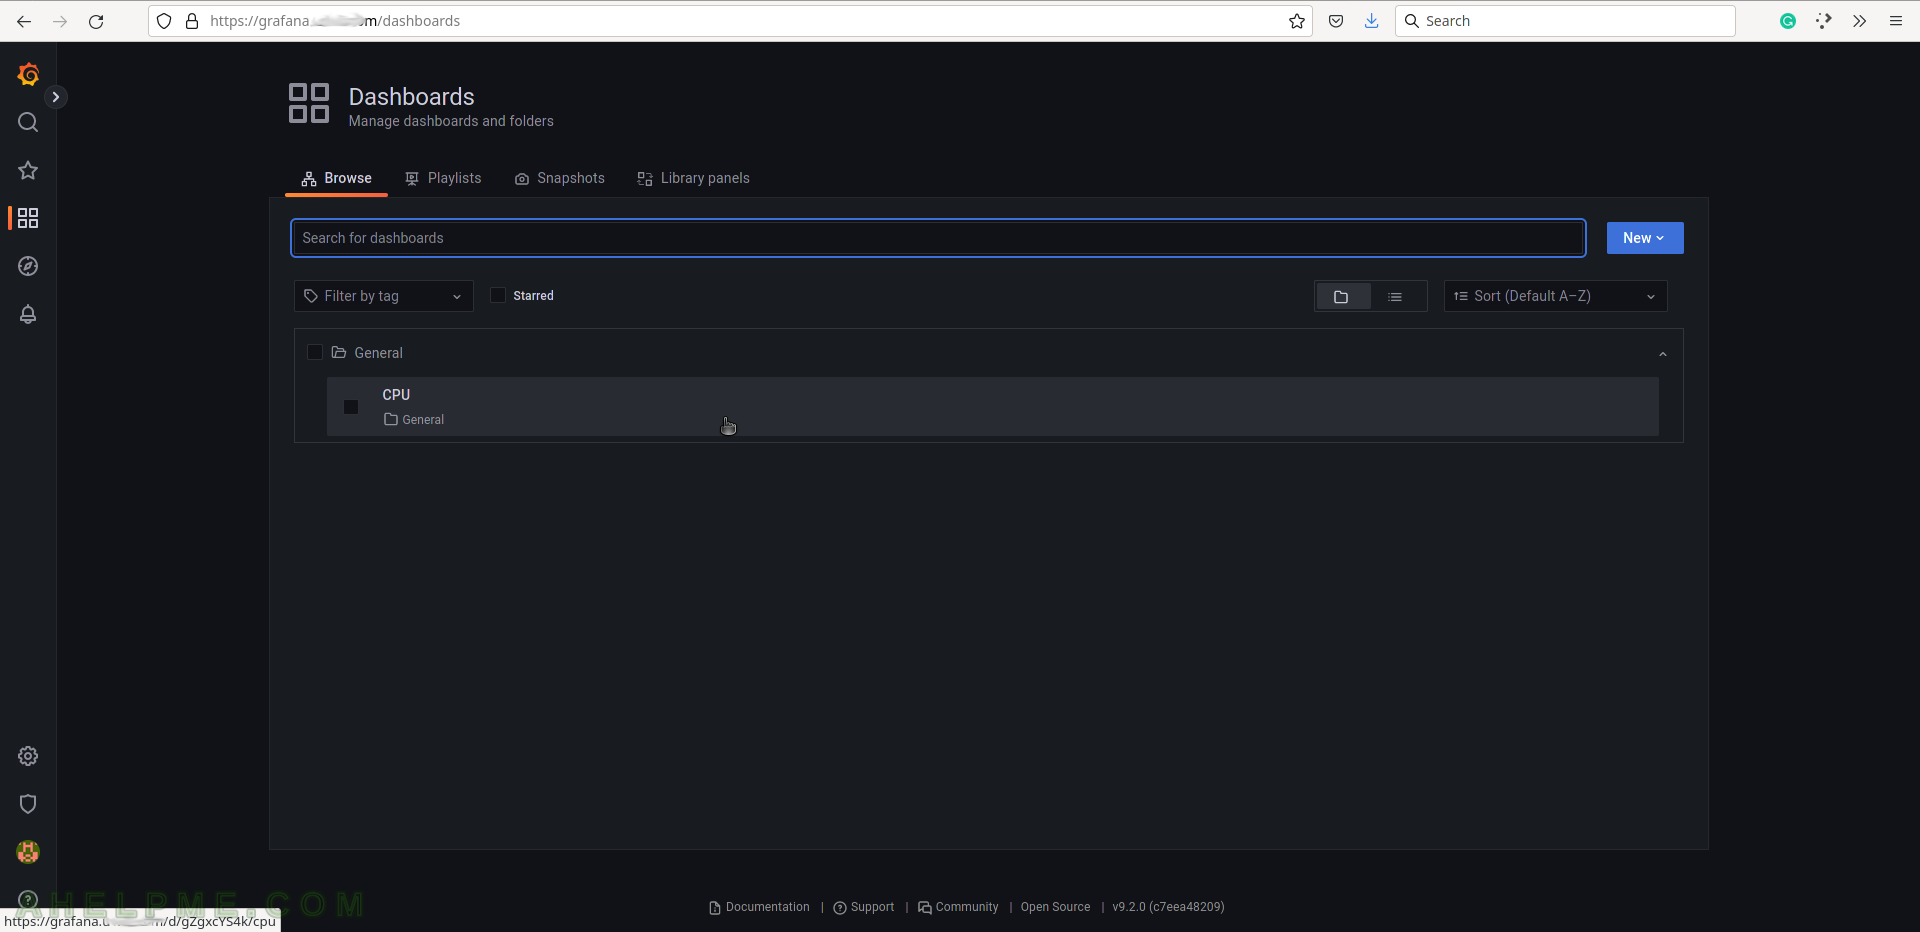Select folder view layout button

[1342, 297]
